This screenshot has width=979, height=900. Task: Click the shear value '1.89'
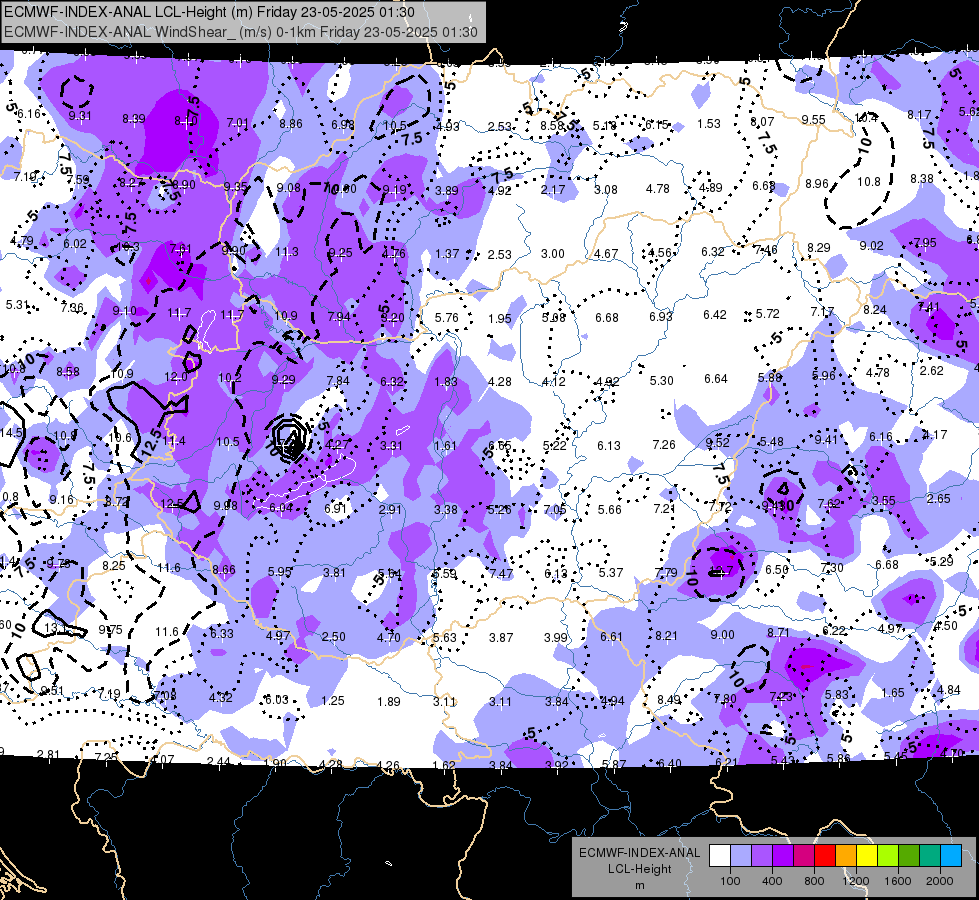click(x=388, y=701)
